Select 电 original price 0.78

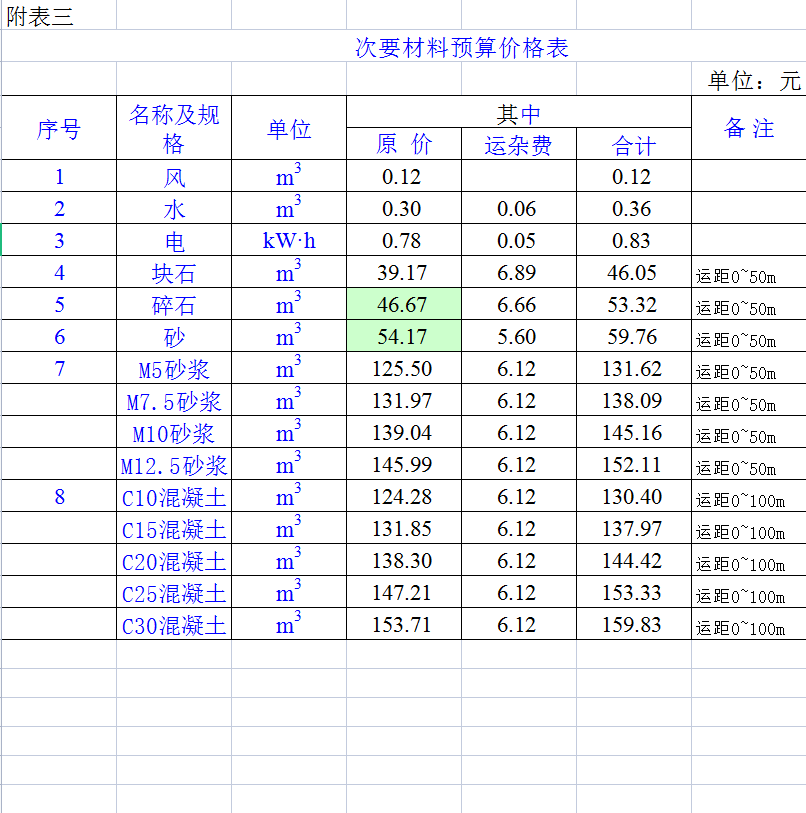click(x=404, y=240)
